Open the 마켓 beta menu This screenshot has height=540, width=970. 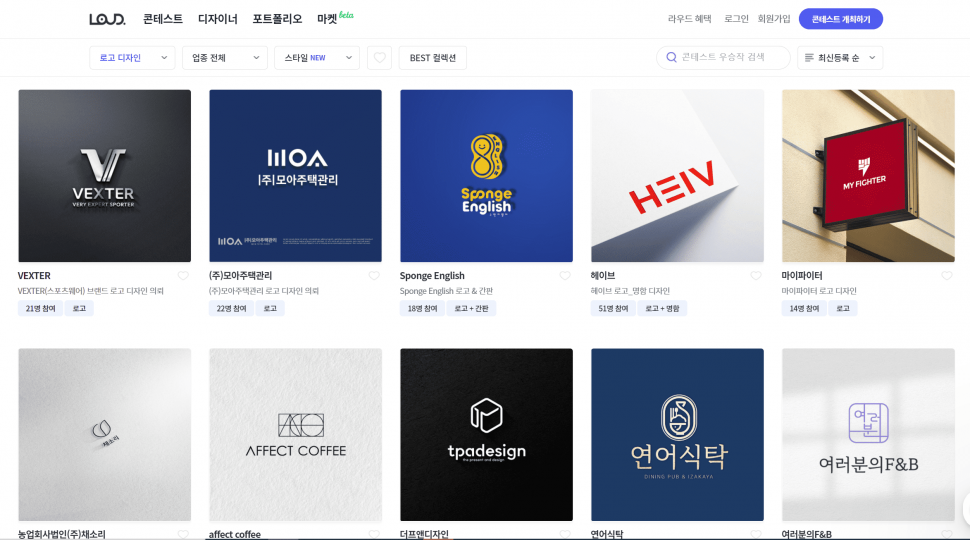coord(335,18)
